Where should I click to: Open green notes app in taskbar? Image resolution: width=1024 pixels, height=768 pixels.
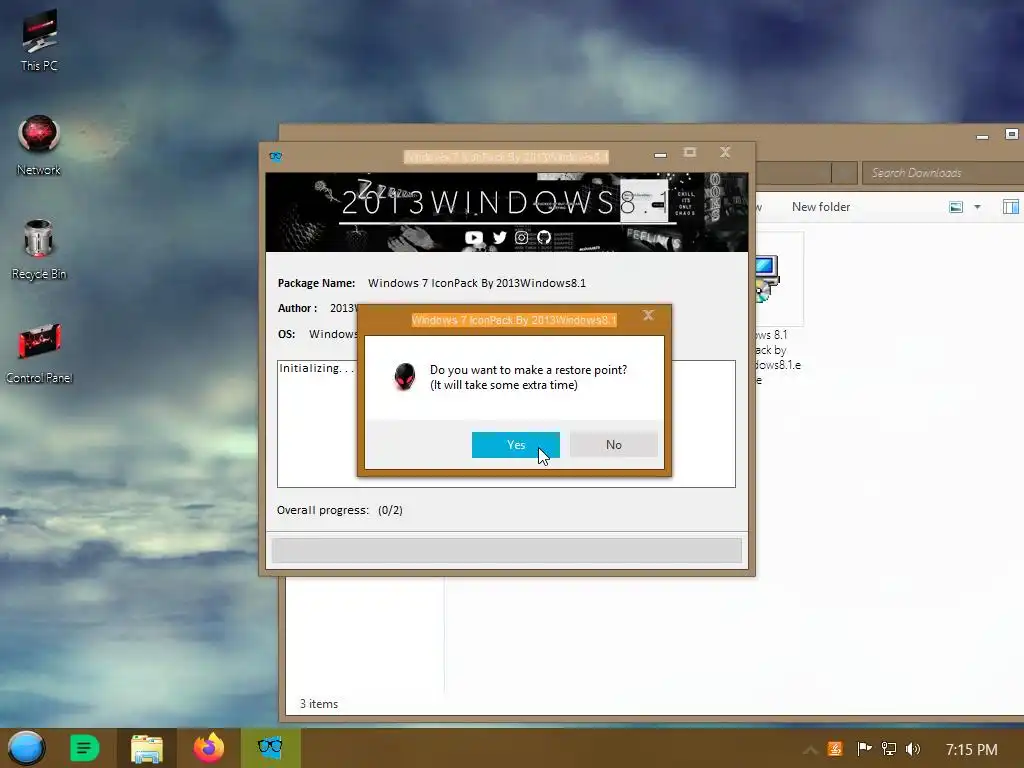pyautogui.click(x=84, y=748)
